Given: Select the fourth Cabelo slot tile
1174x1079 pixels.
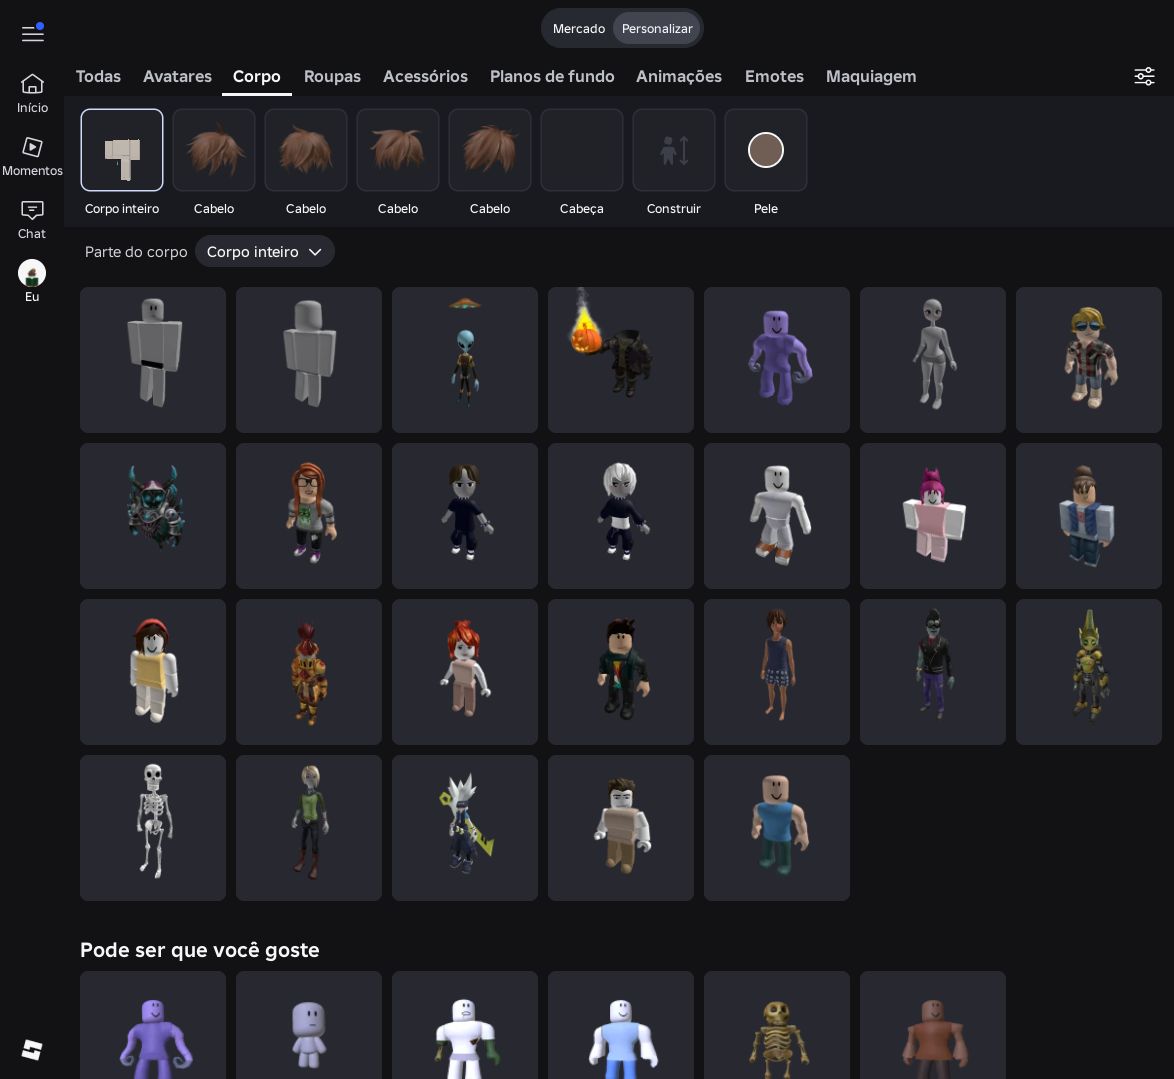Looking at the screenshot, I should click(x=490, y=150).
